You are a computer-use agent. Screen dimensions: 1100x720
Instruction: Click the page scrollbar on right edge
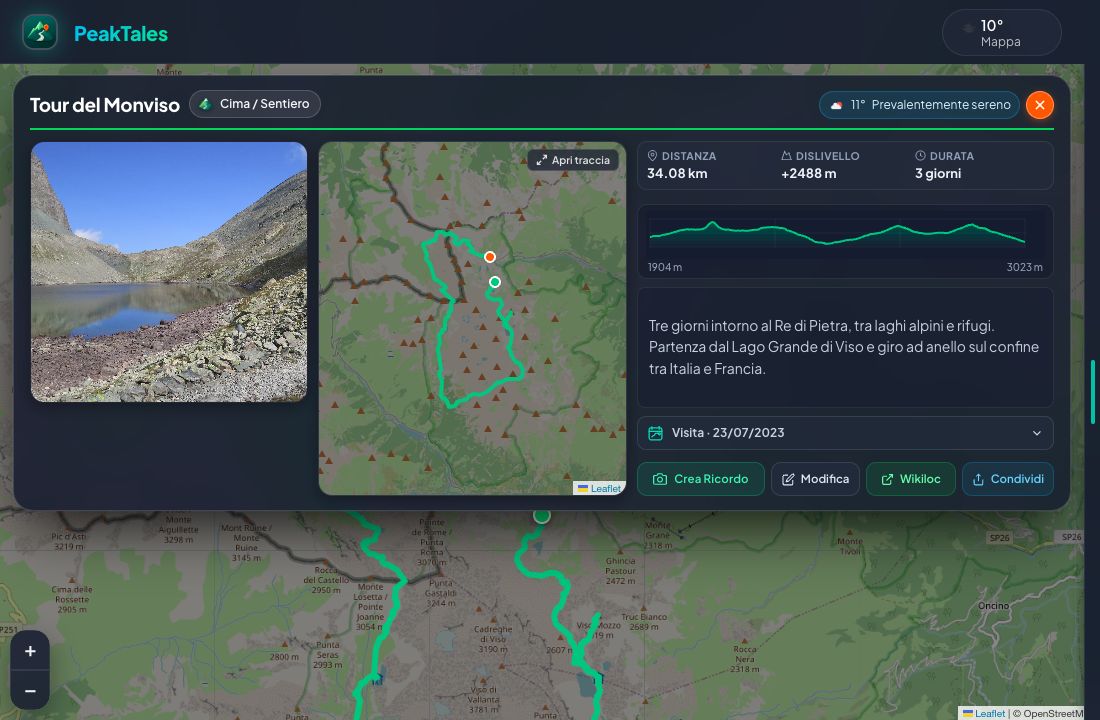coord(1092,392)
